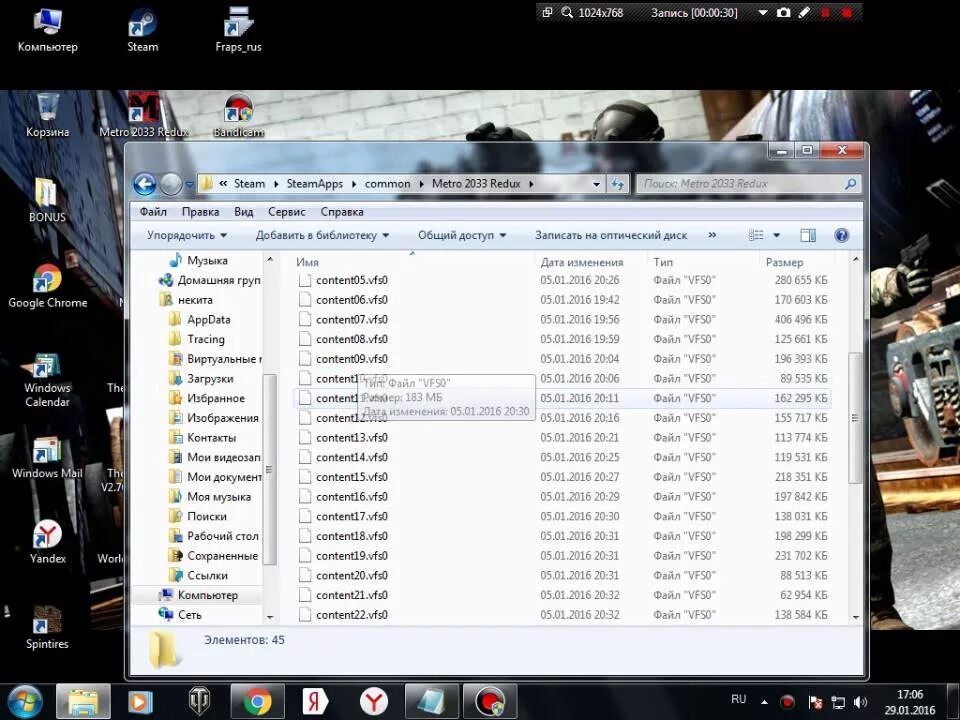Launch the Google Chrome desktop shortcut
Viewport: 960px width, 720px height.
click(48, 285)
